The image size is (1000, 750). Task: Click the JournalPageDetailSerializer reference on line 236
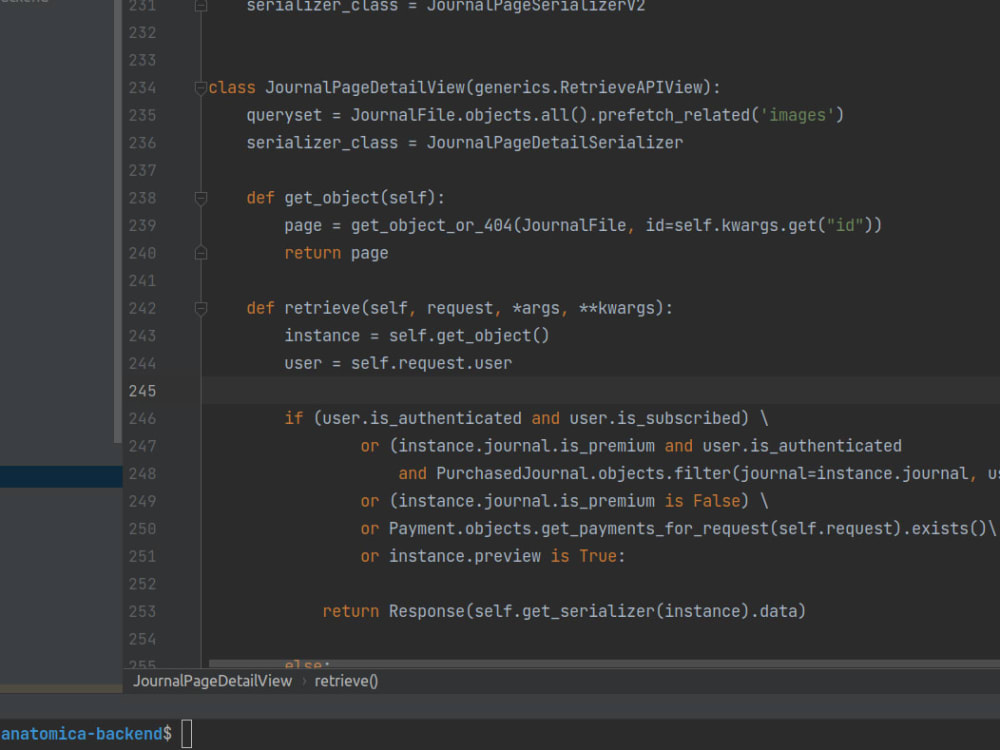coord(556,142)
